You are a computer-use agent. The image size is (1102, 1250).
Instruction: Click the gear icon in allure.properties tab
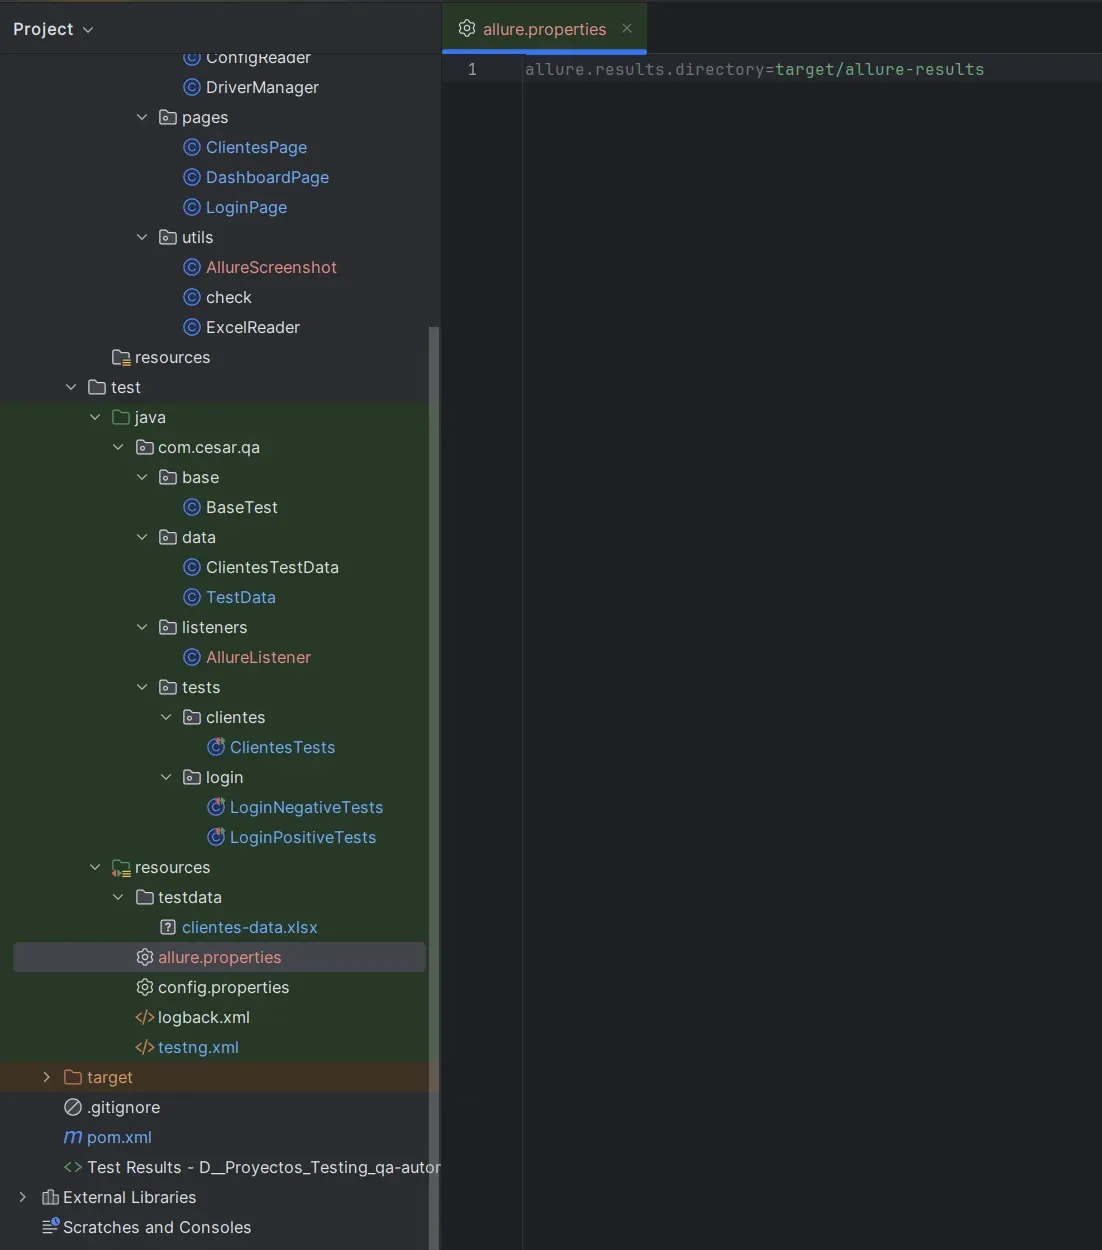click(465, 29)
